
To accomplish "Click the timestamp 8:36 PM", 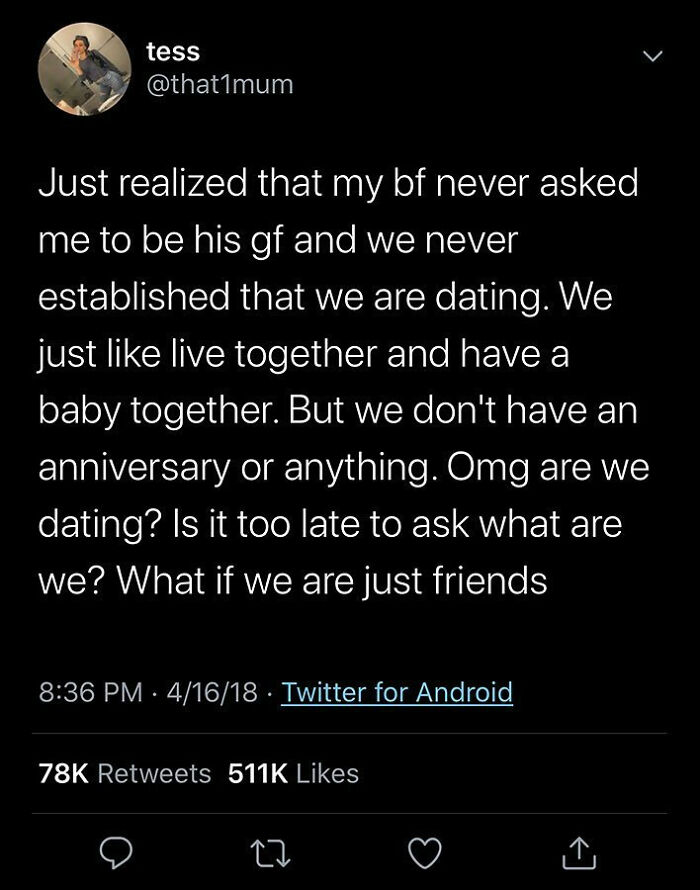I will [87, 691].
